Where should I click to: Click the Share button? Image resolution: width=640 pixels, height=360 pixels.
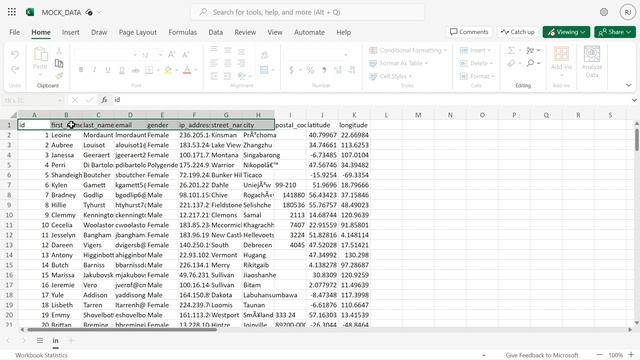pyautogui.click(x=615, y=32)
